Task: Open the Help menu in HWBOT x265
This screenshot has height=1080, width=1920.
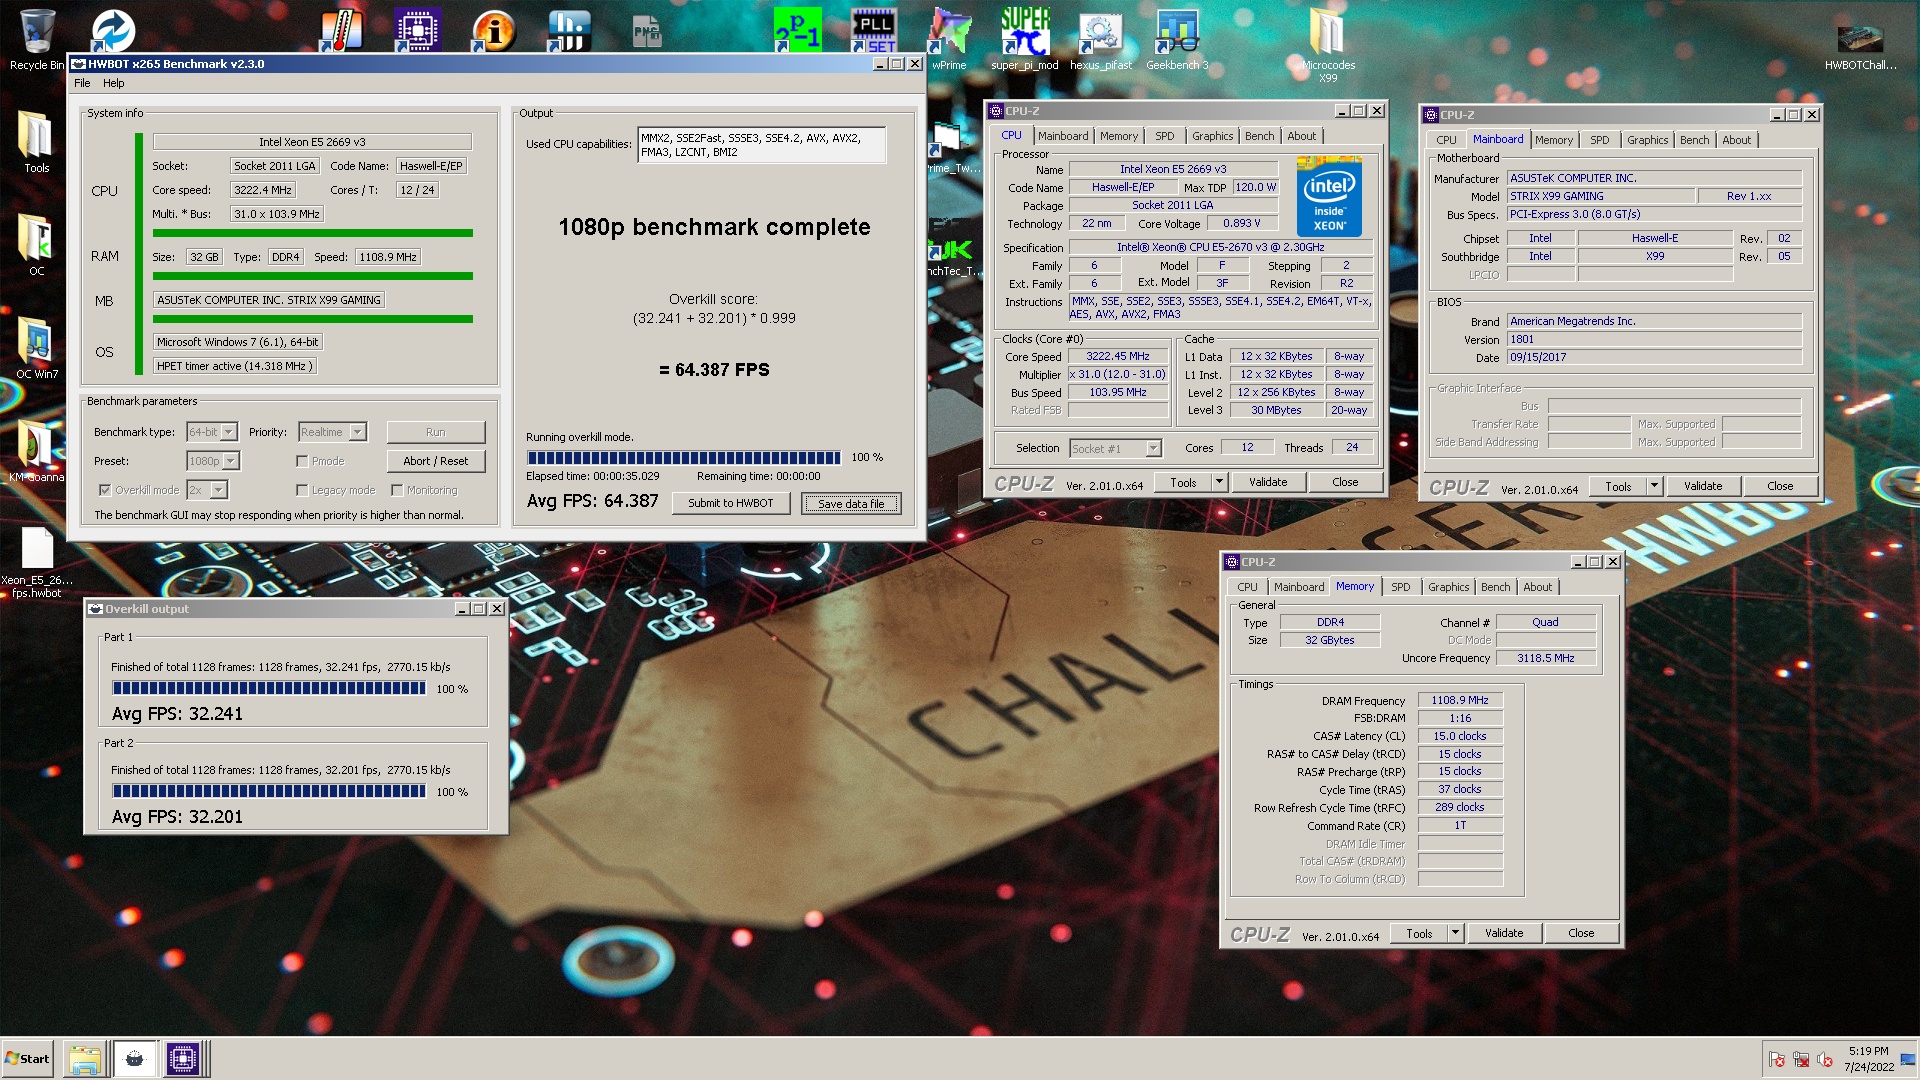Action: click(x=114, y=83)
